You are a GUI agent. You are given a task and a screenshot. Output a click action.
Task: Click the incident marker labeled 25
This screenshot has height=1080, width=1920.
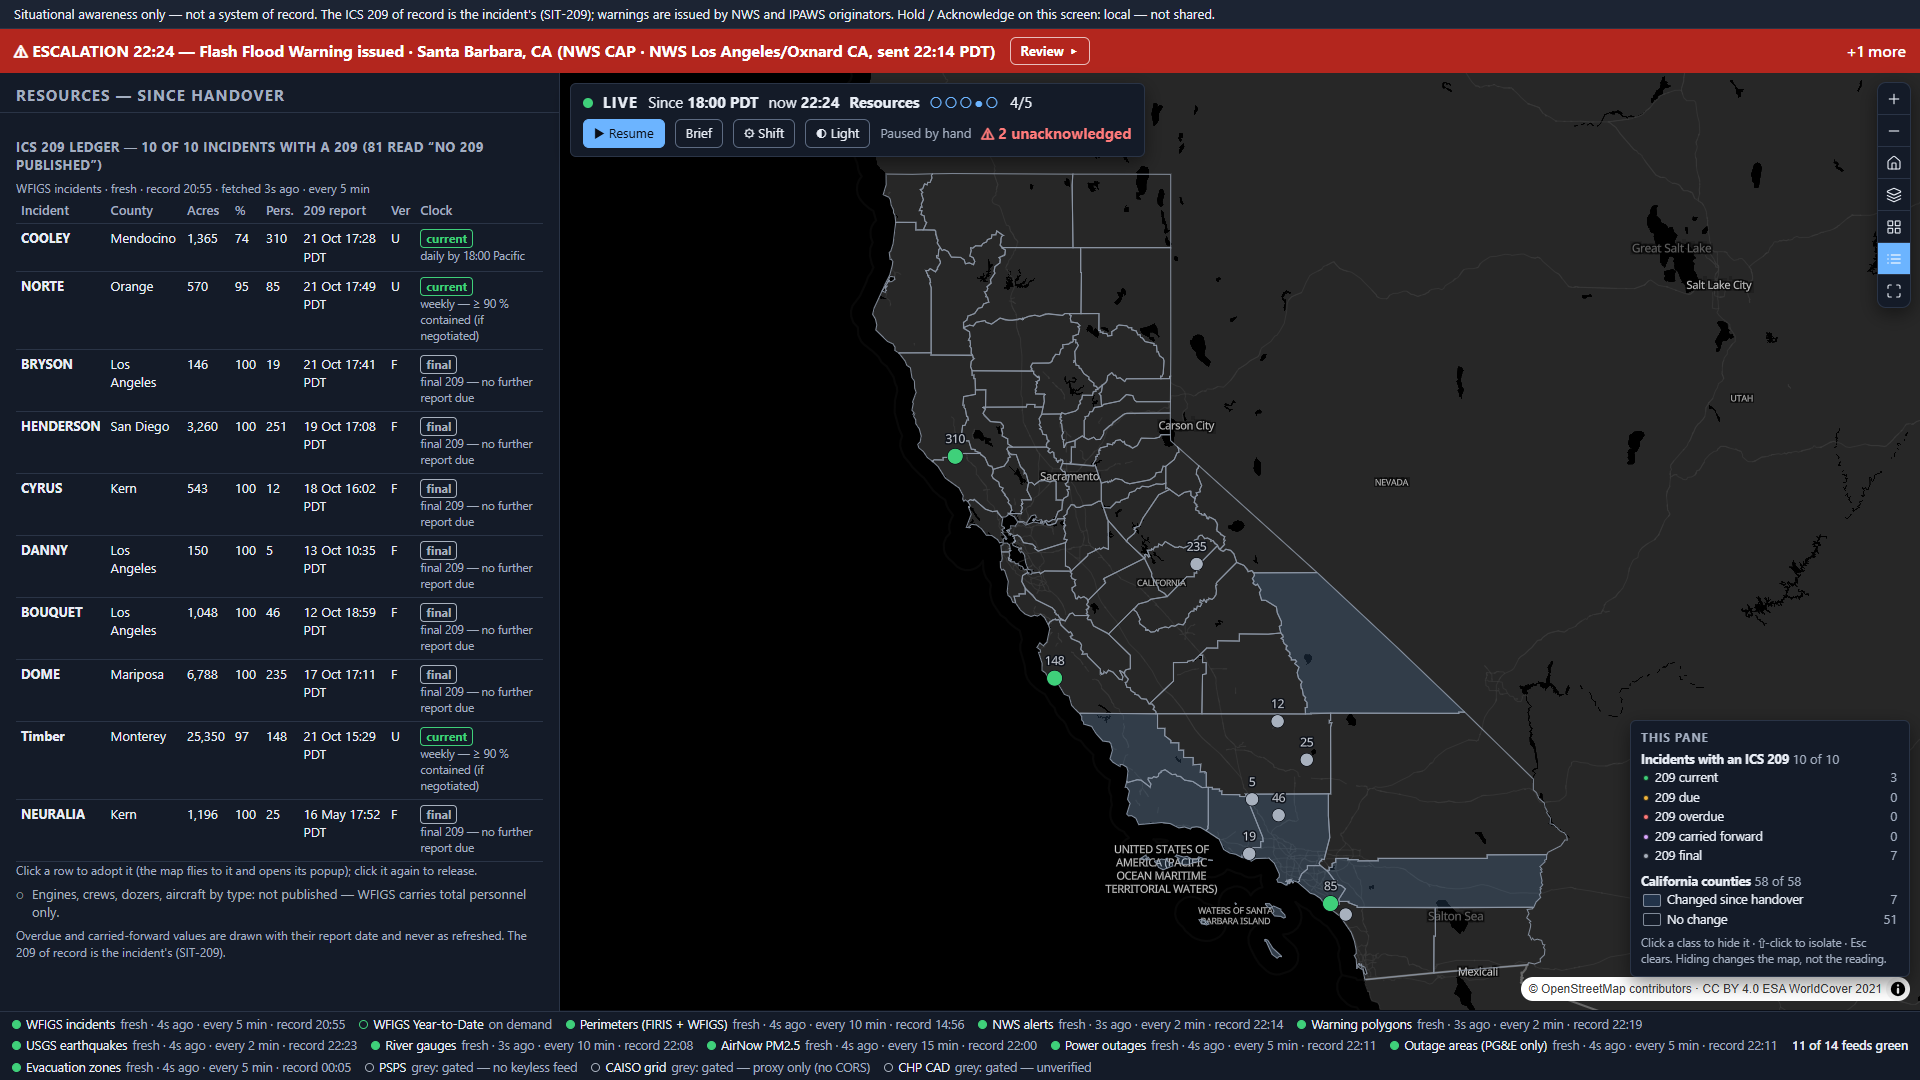[x=1306, y=759]
